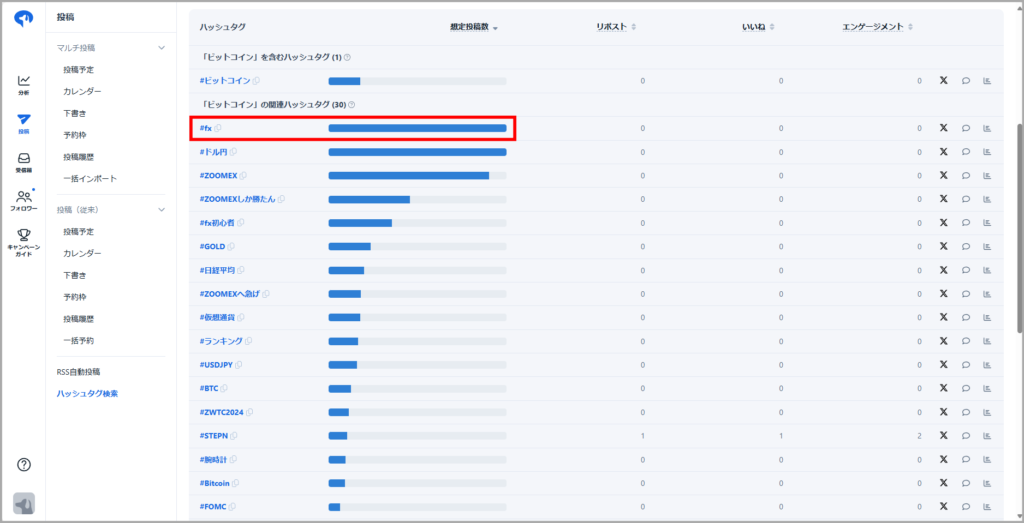Copy the #GOLD hashtag
The image size is (1024, 523).
point(231,246)
